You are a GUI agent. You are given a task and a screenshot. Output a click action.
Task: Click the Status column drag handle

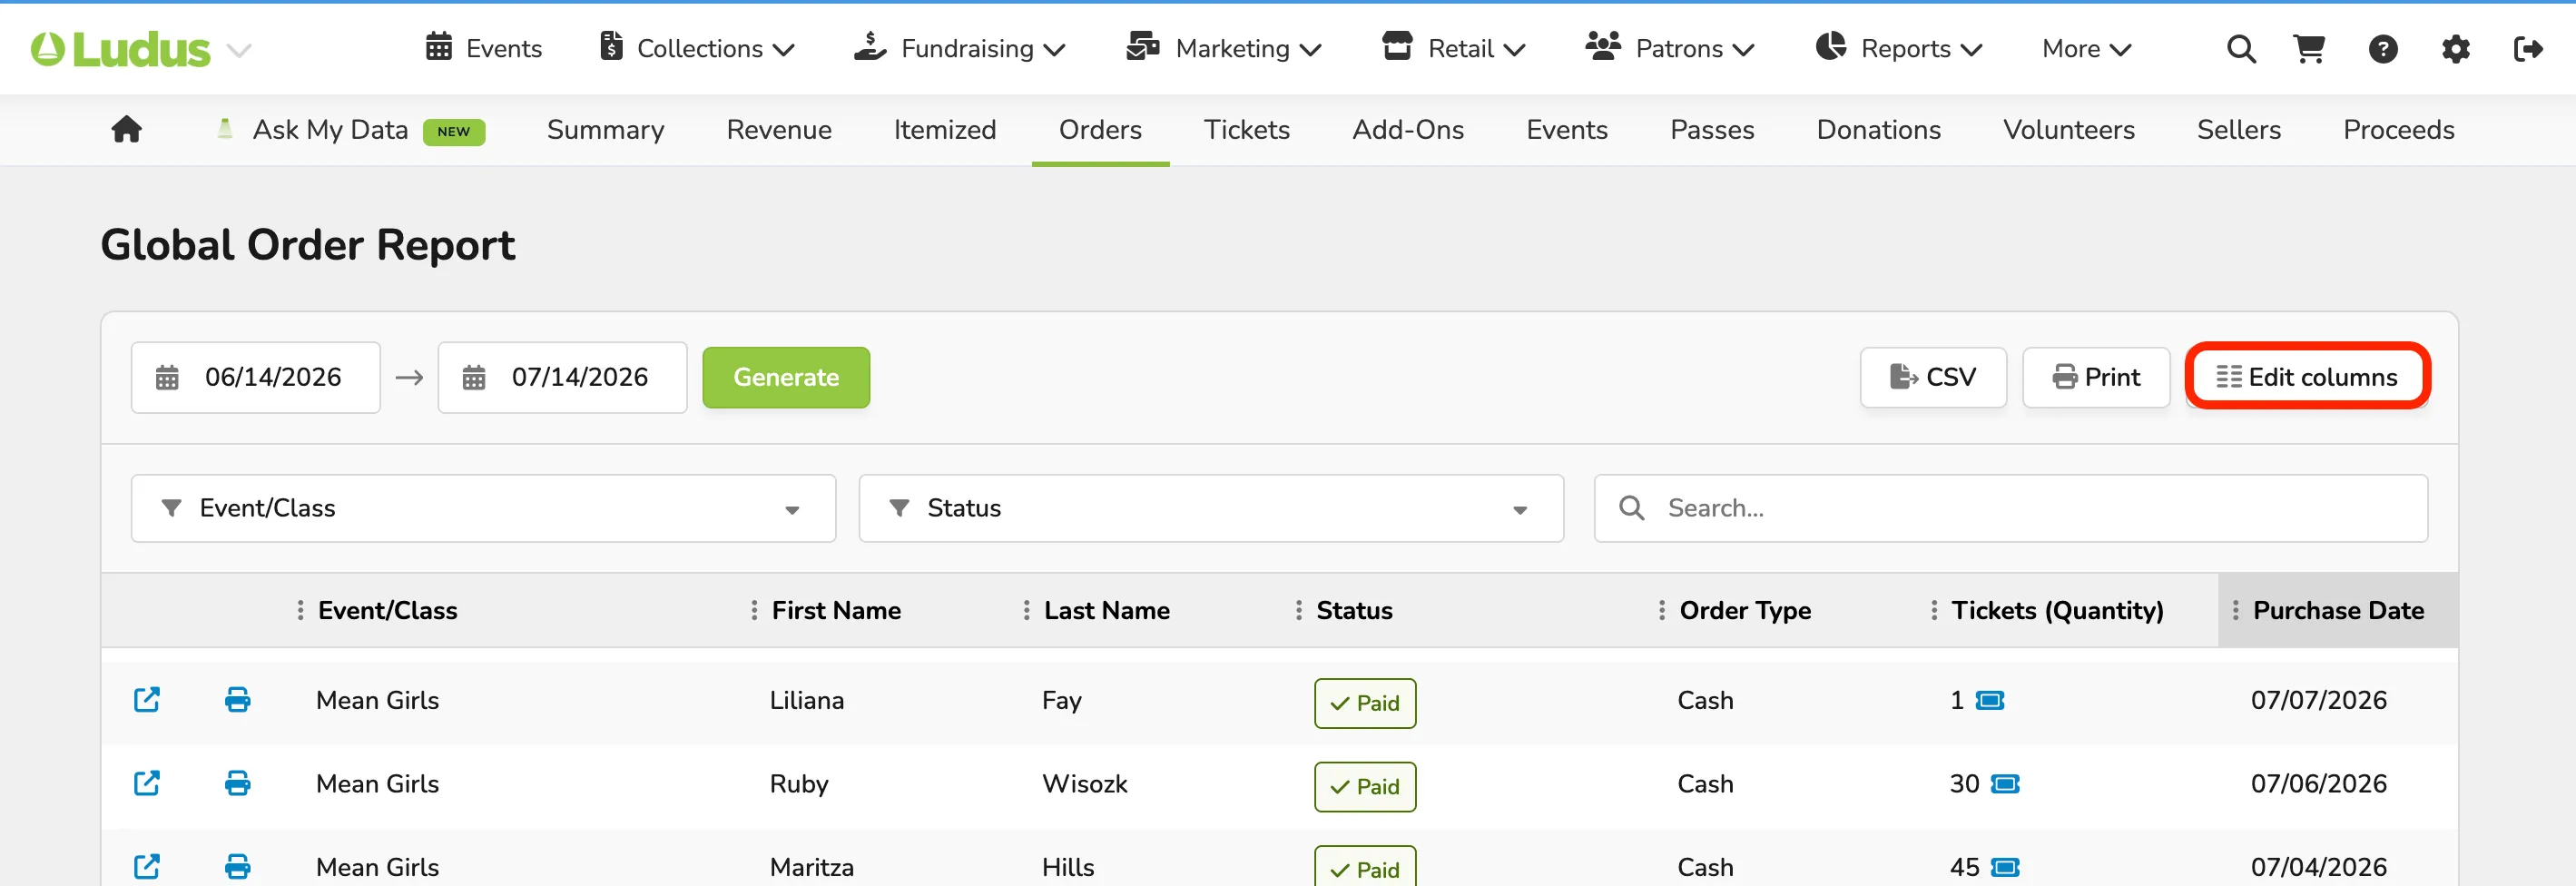(x=1298, y=610)
